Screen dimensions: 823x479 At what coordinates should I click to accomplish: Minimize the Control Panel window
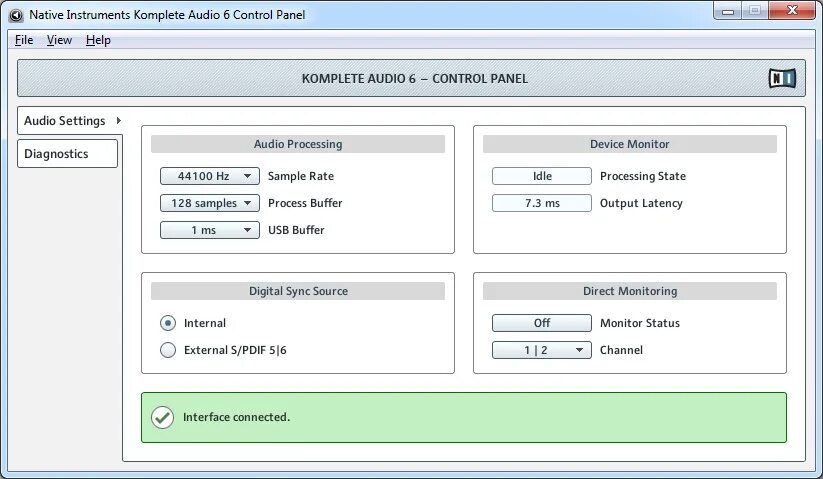pos(727,10)
